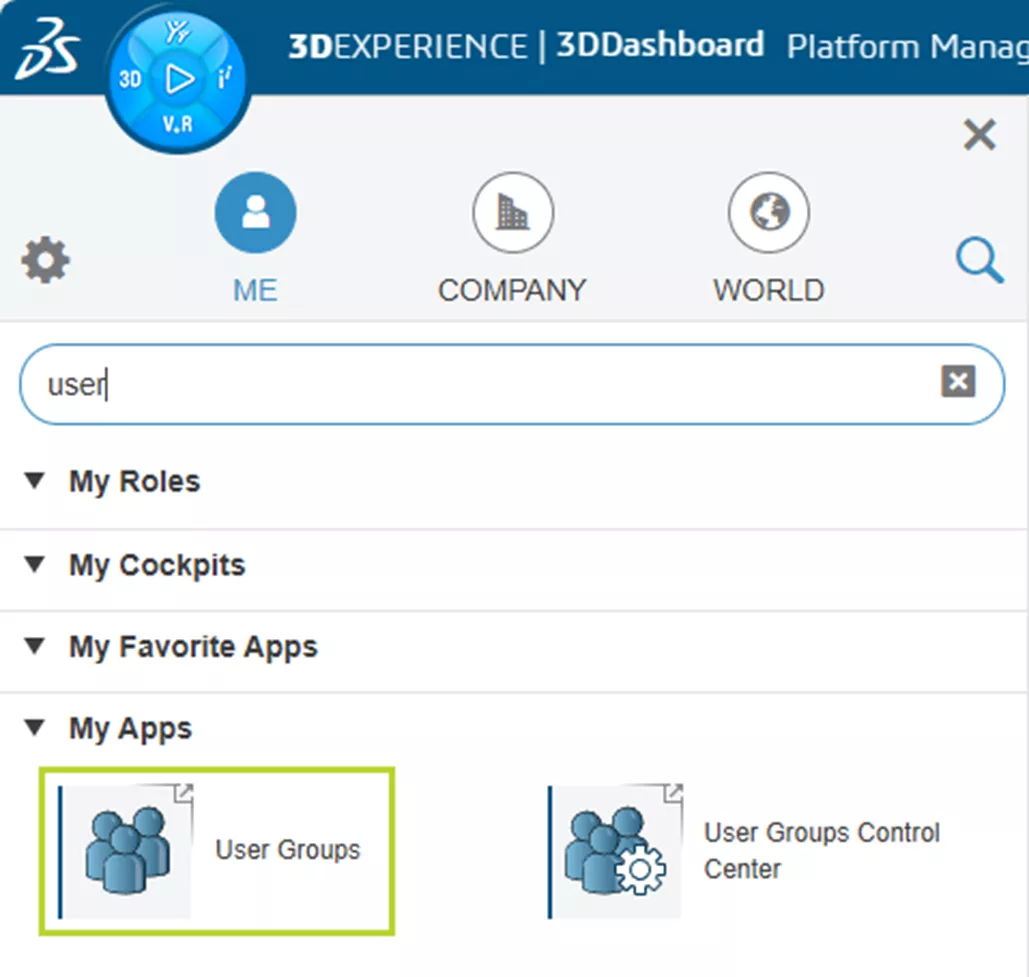Switch to the ME tab

pyautogui.click(x=255, y=238)
